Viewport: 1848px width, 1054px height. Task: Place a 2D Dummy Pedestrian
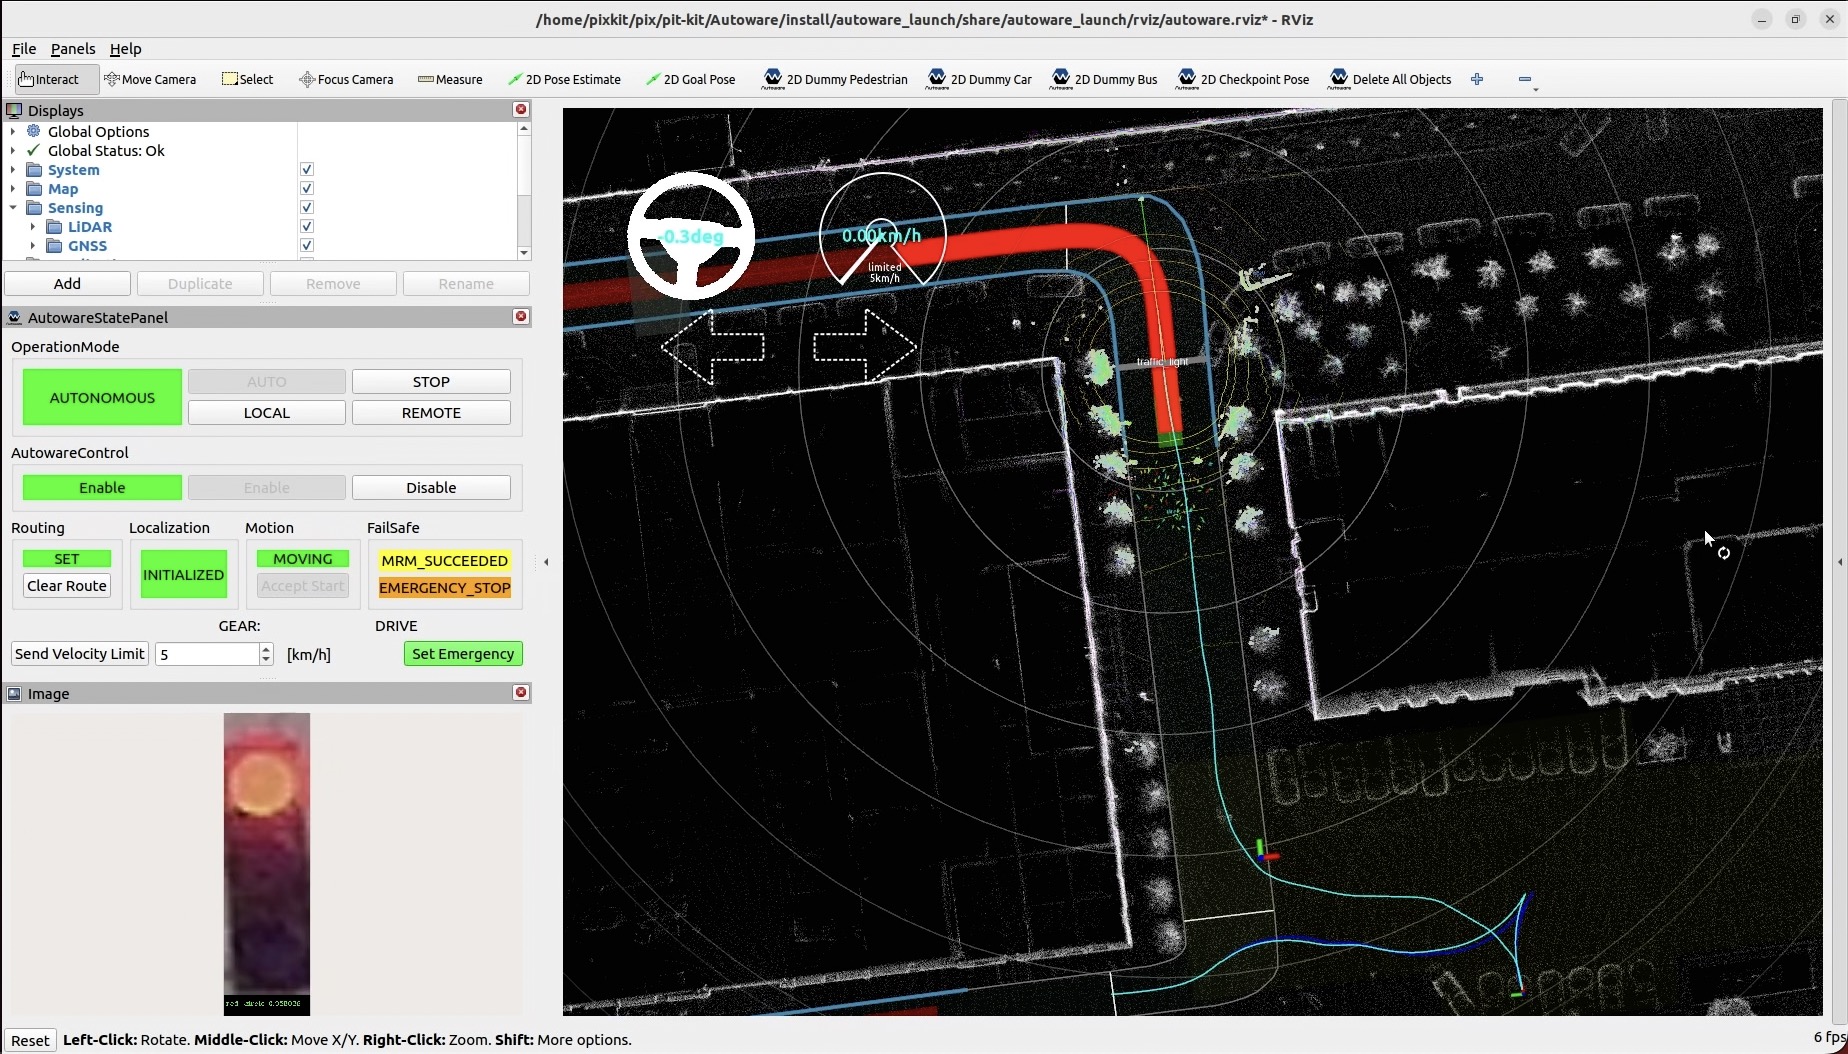[x=836, y=80]
